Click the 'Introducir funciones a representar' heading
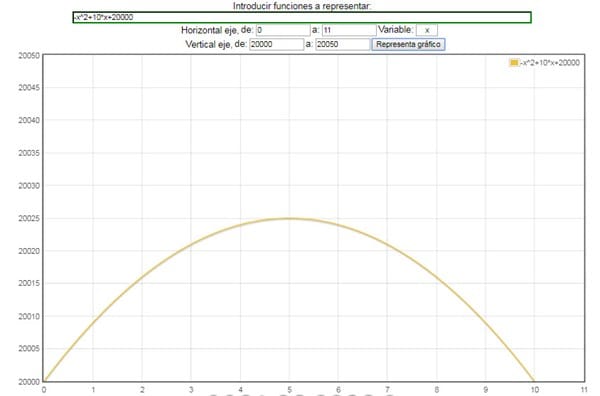The height and width of the screenshot is (396, 600). 302,6
